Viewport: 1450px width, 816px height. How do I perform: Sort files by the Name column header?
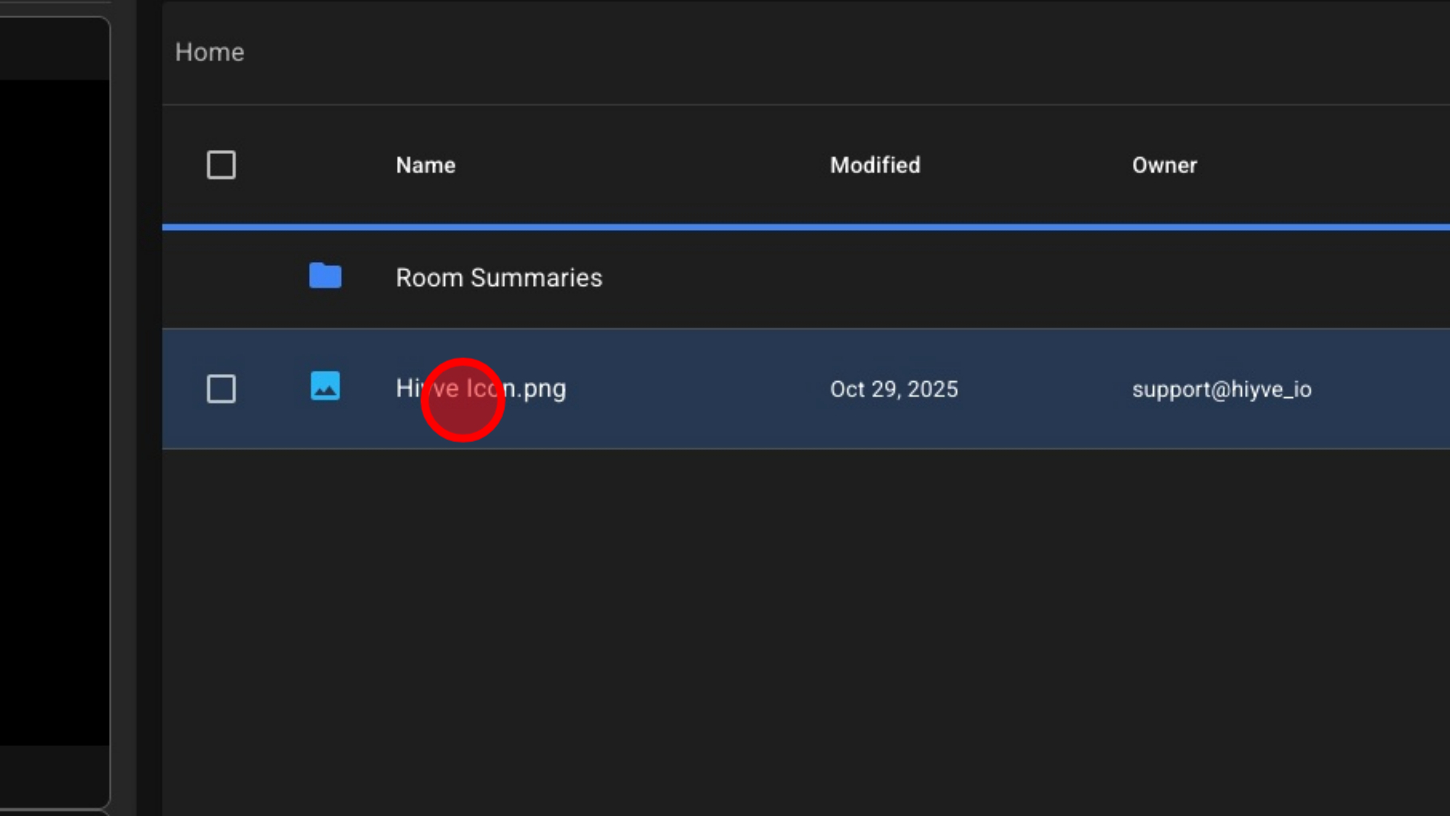425,166
